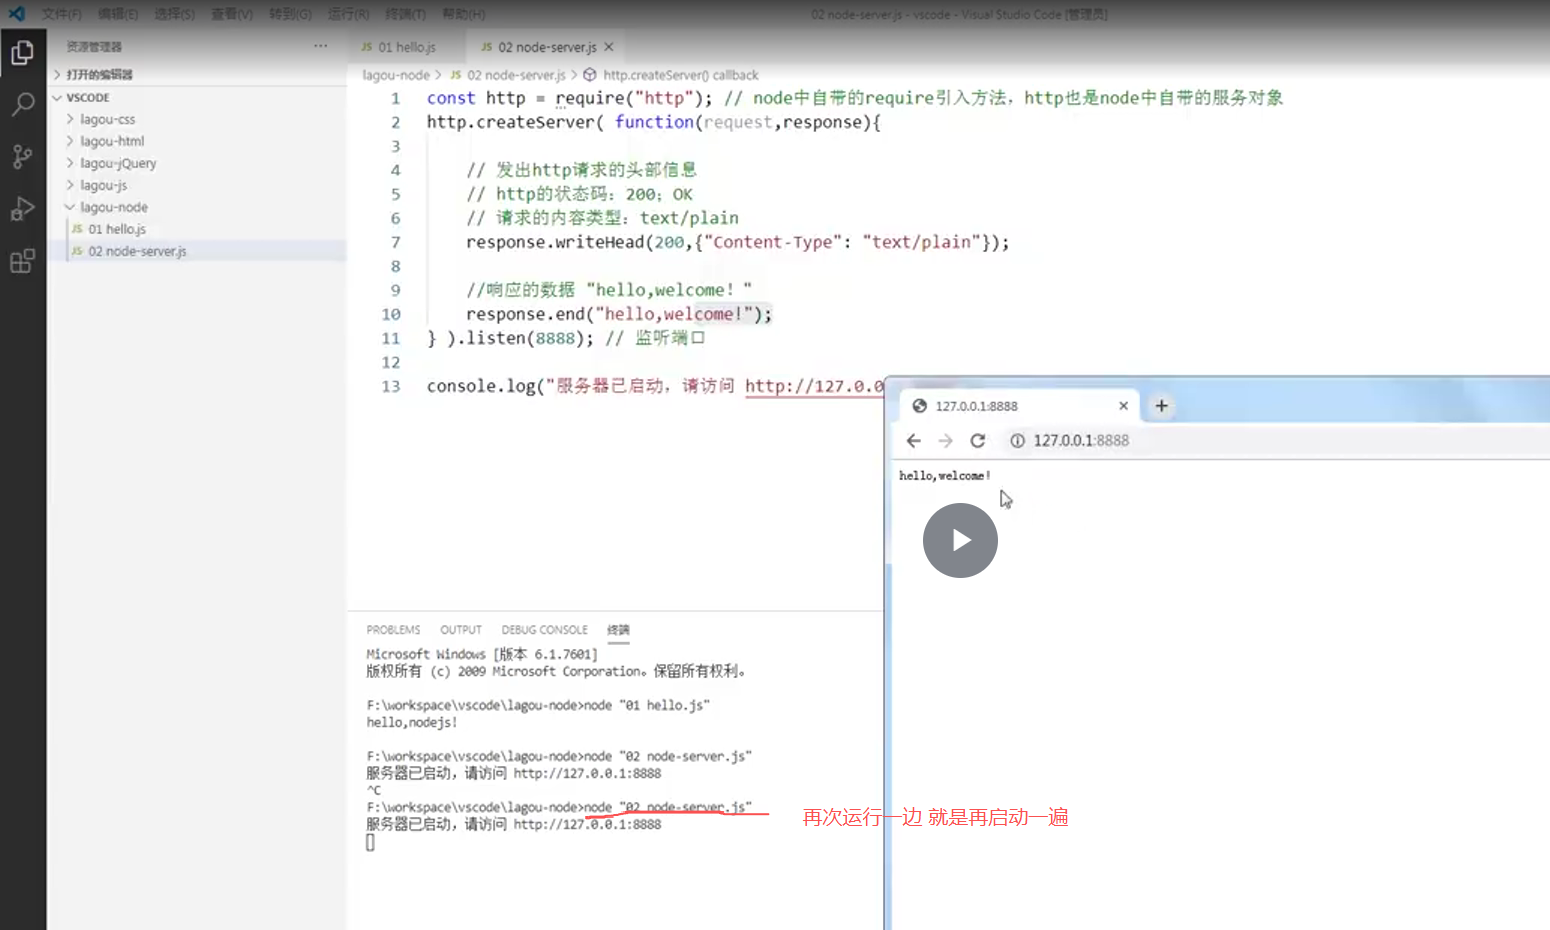Image resolution: width=1550 pixels, height=930 pixels.
Task: Reload the 127.0.0.1:8888 page
Action: [978, 441]
